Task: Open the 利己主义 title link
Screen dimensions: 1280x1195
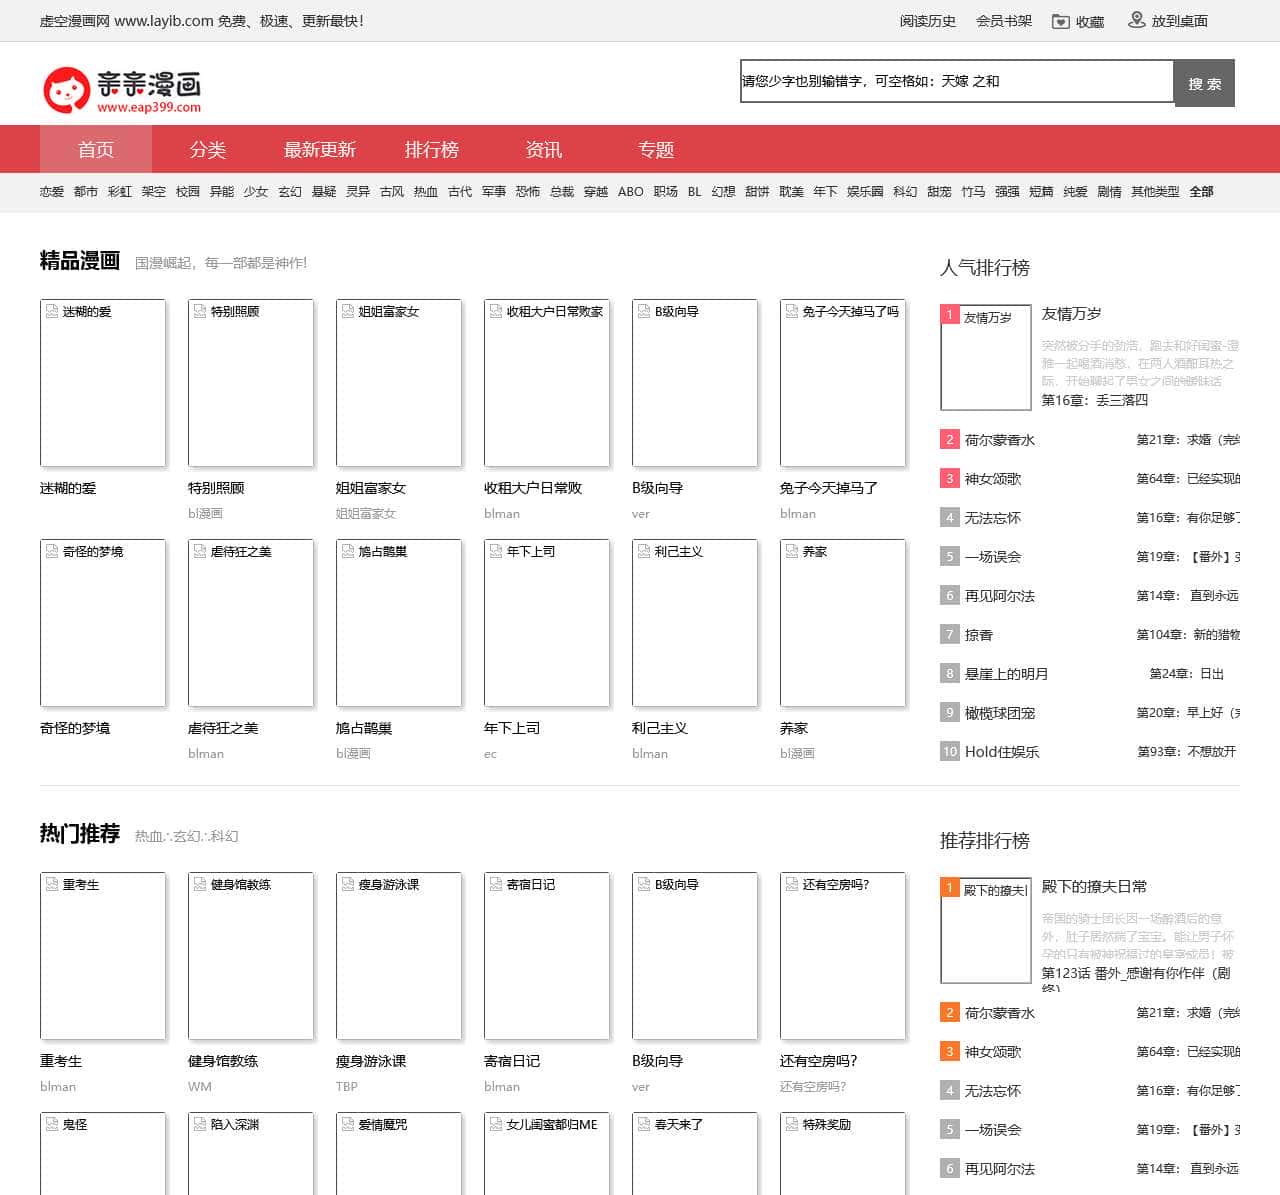Action: coord(660,728)
